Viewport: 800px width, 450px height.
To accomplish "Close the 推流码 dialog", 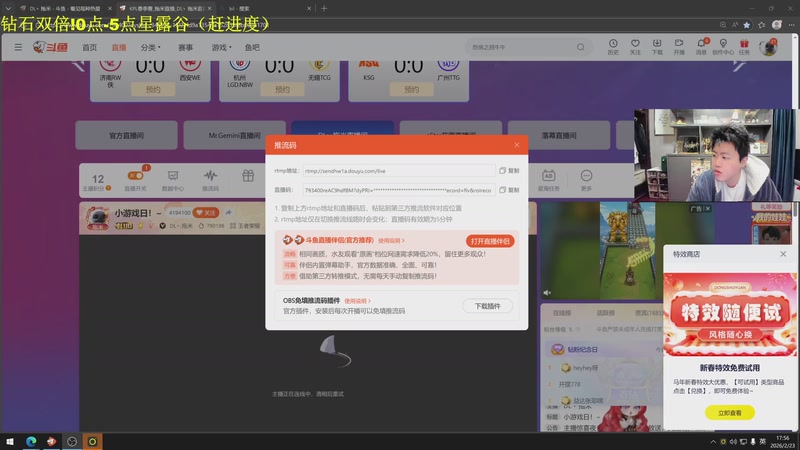I will (517, 145).
